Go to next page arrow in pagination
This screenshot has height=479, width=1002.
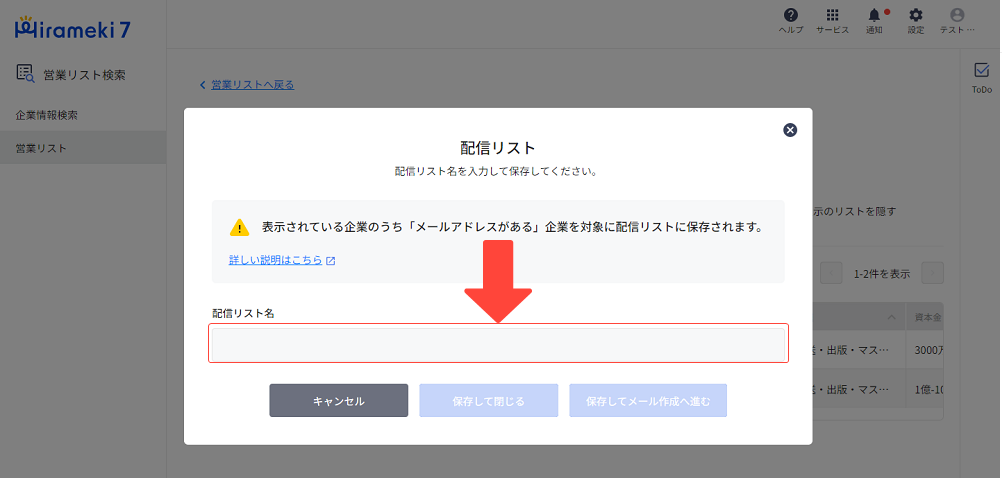933,273
